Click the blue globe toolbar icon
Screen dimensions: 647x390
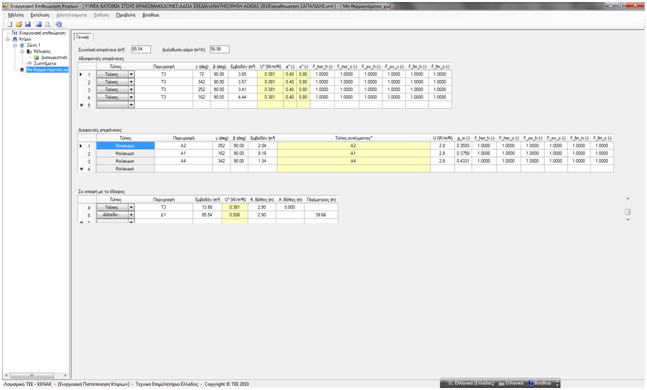pyautogui.click(x=59, y=24)
